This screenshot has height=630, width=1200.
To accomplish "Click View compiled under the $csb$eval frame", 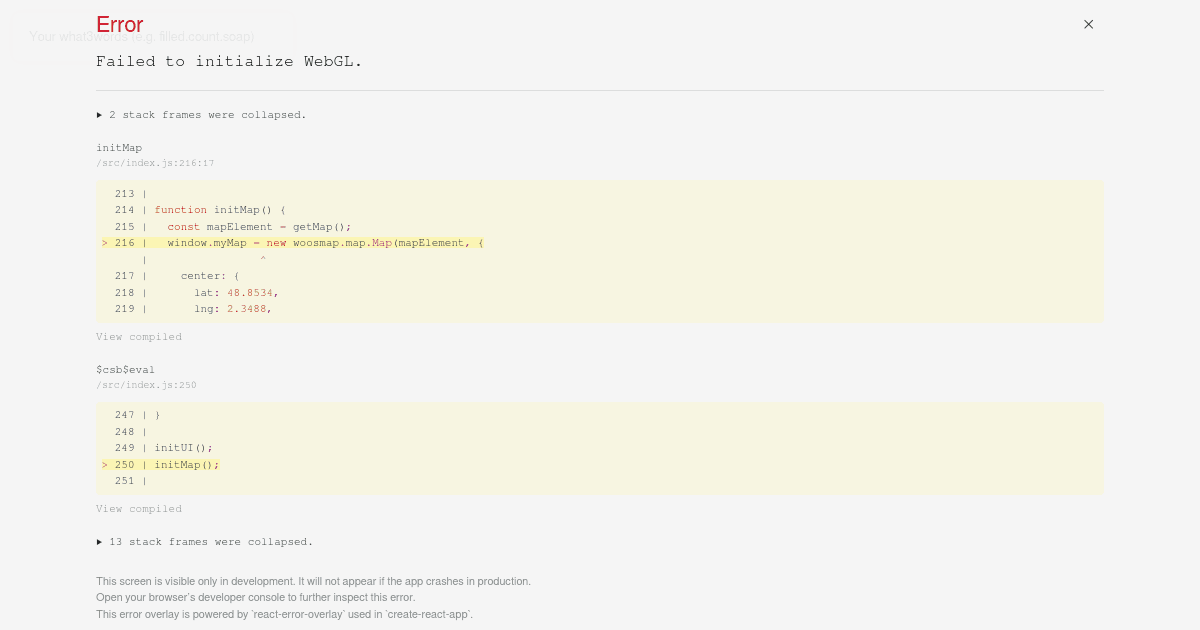I will click(x=139, y=508).
